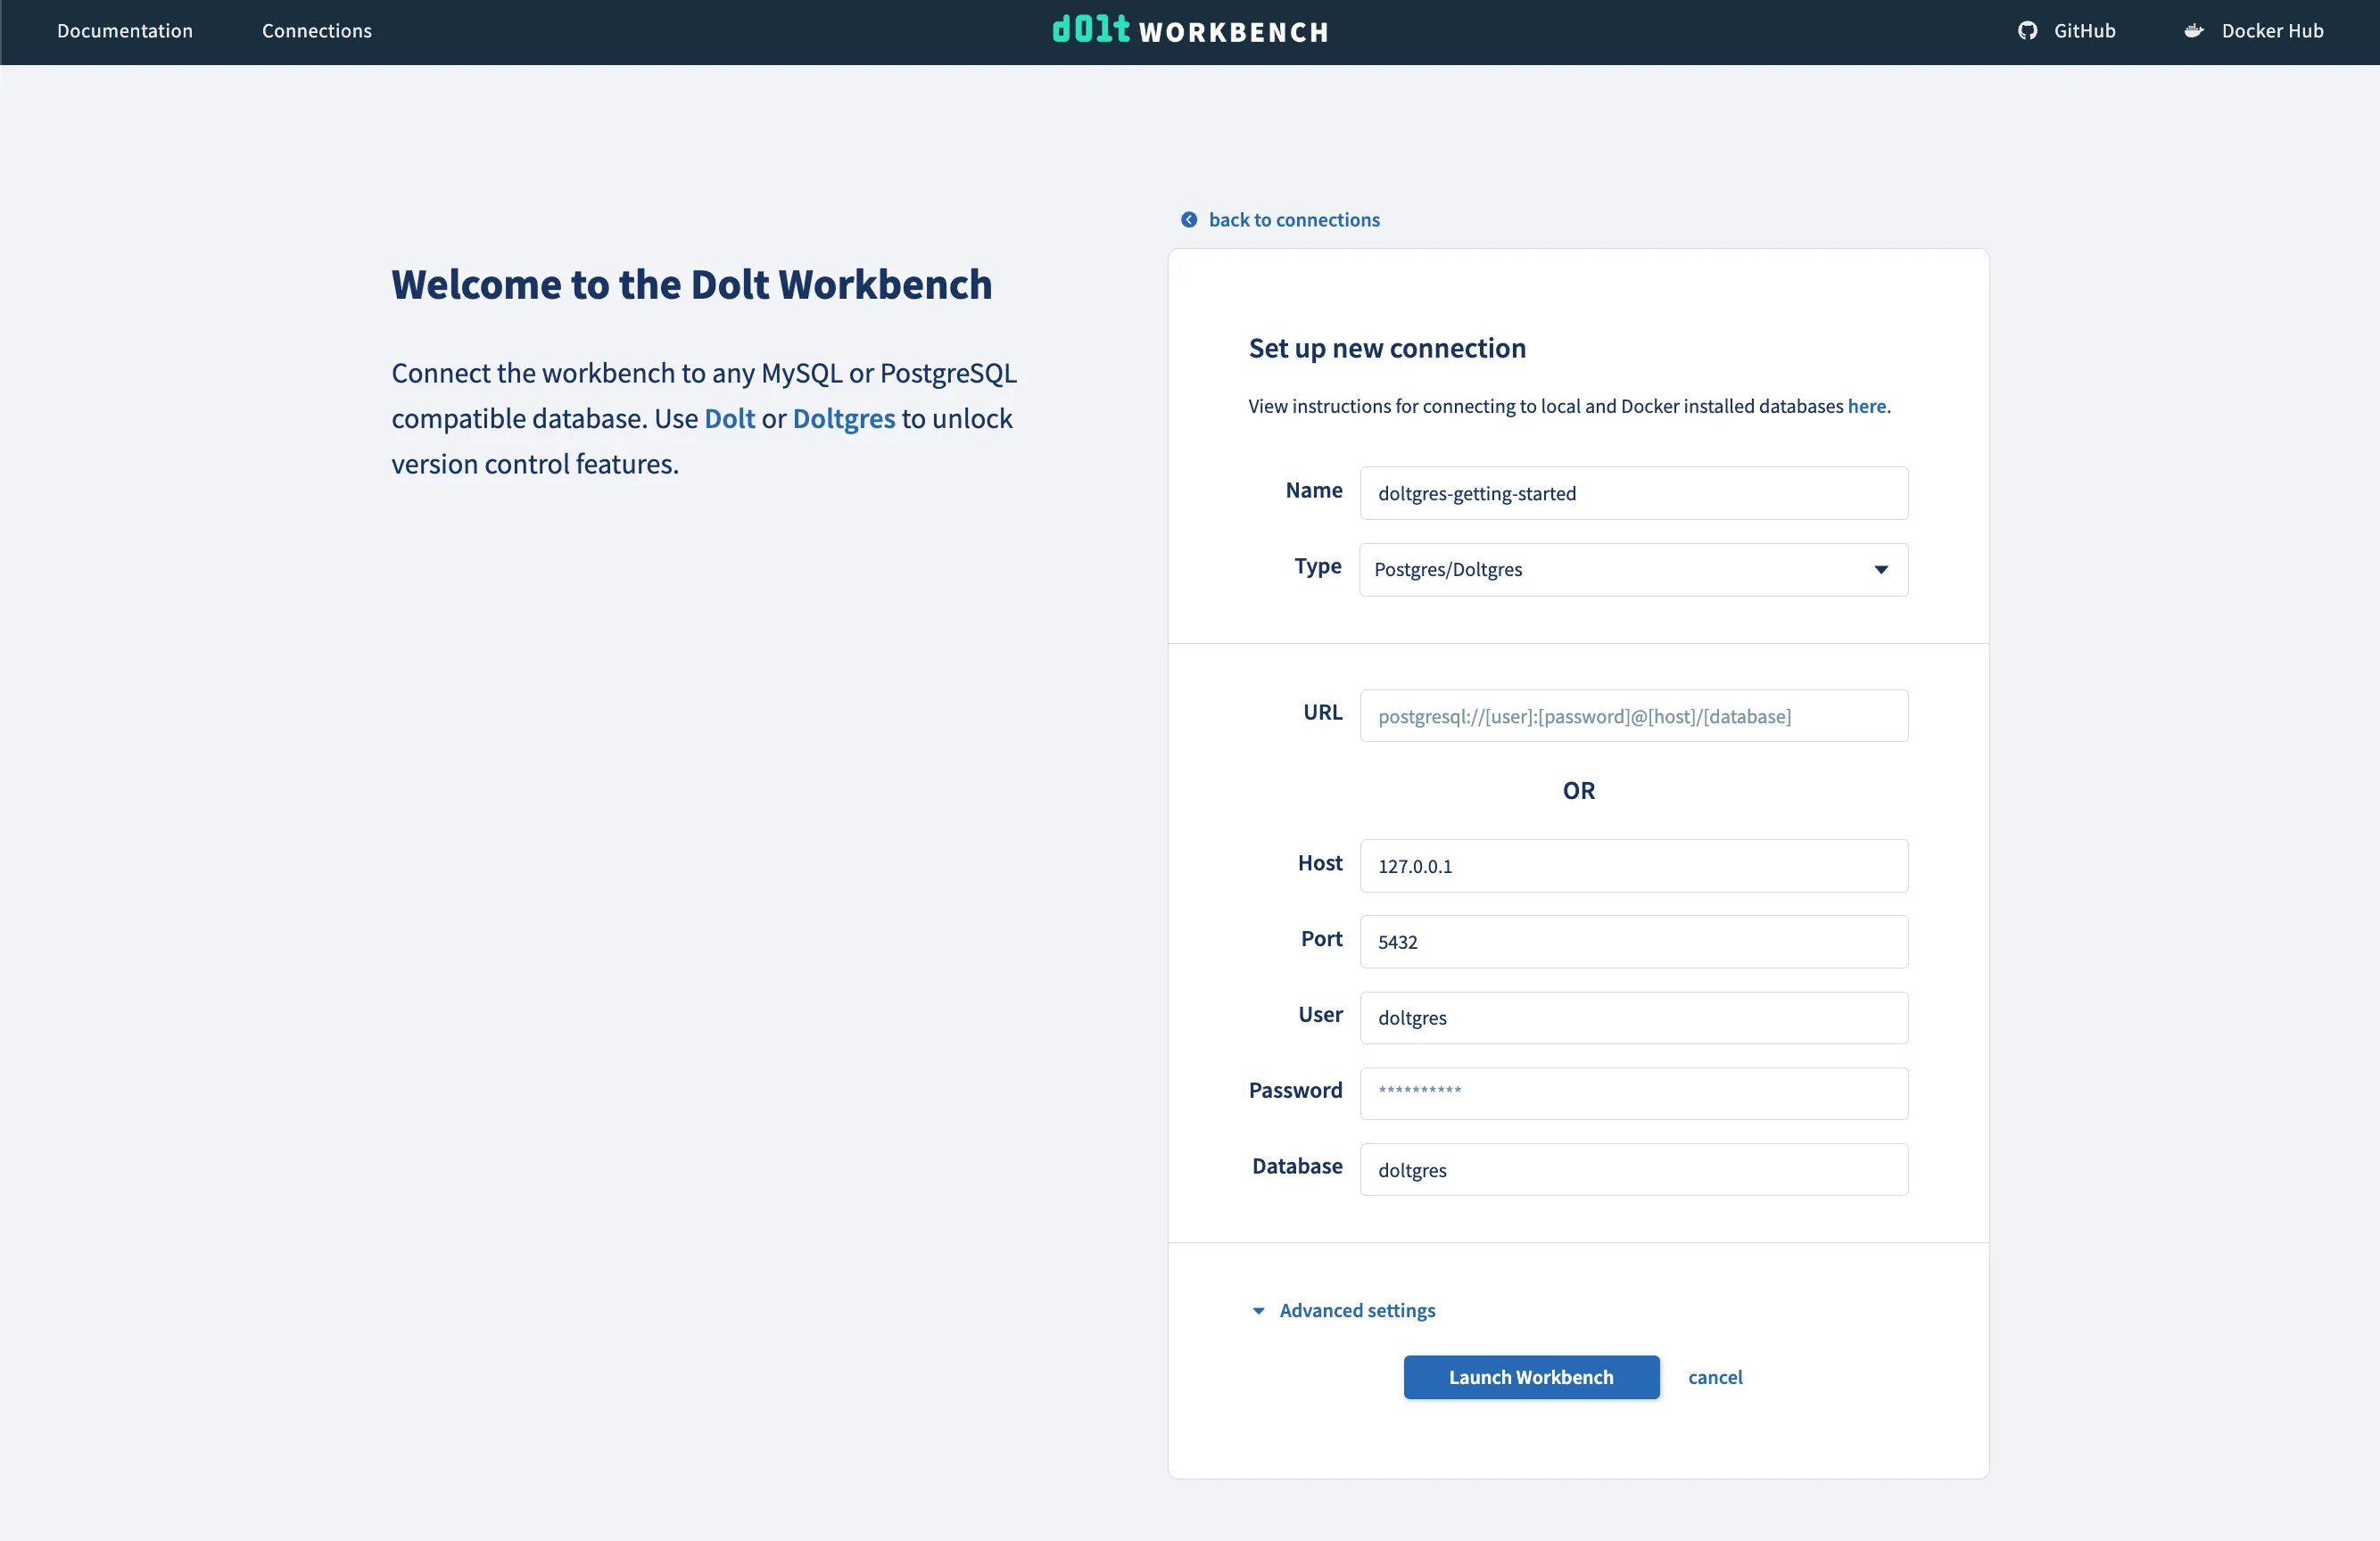Go to Connections in top navigation
Screen dimensions: 2380x1541
317,31
